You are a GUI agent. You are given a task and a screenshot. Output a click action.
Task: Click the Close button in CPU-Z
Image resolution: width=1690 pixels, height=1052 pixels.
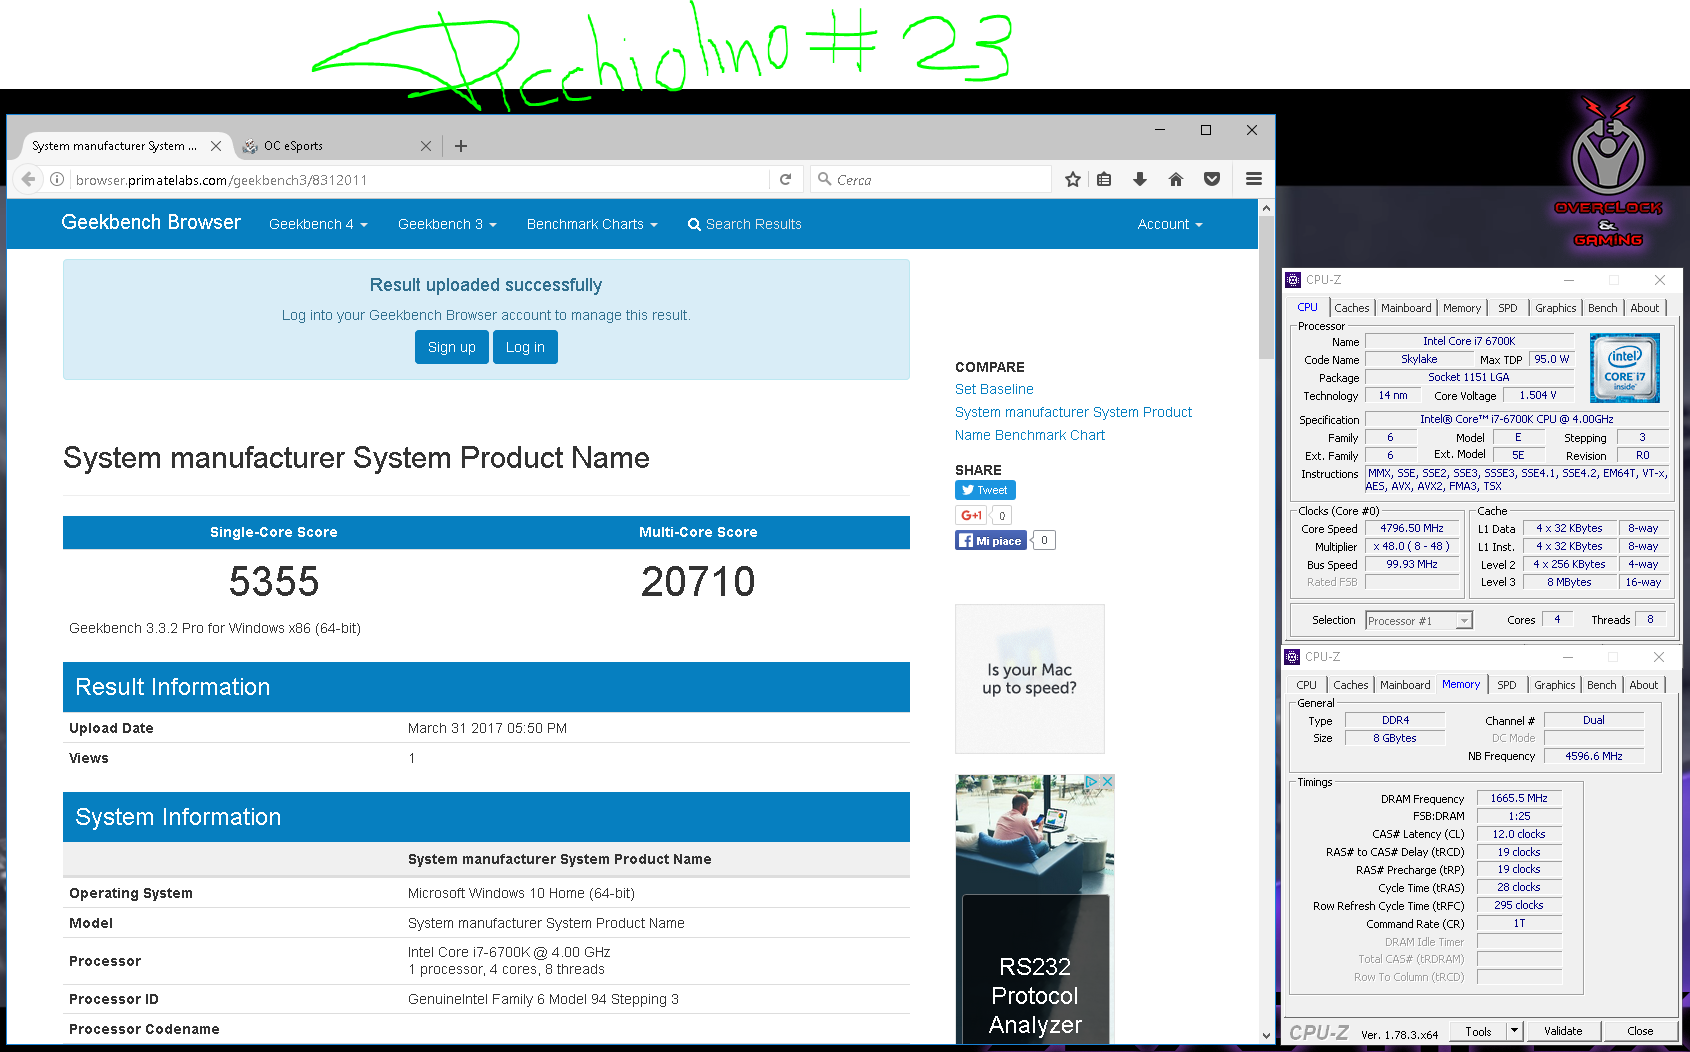[x=1640, y=1031]
